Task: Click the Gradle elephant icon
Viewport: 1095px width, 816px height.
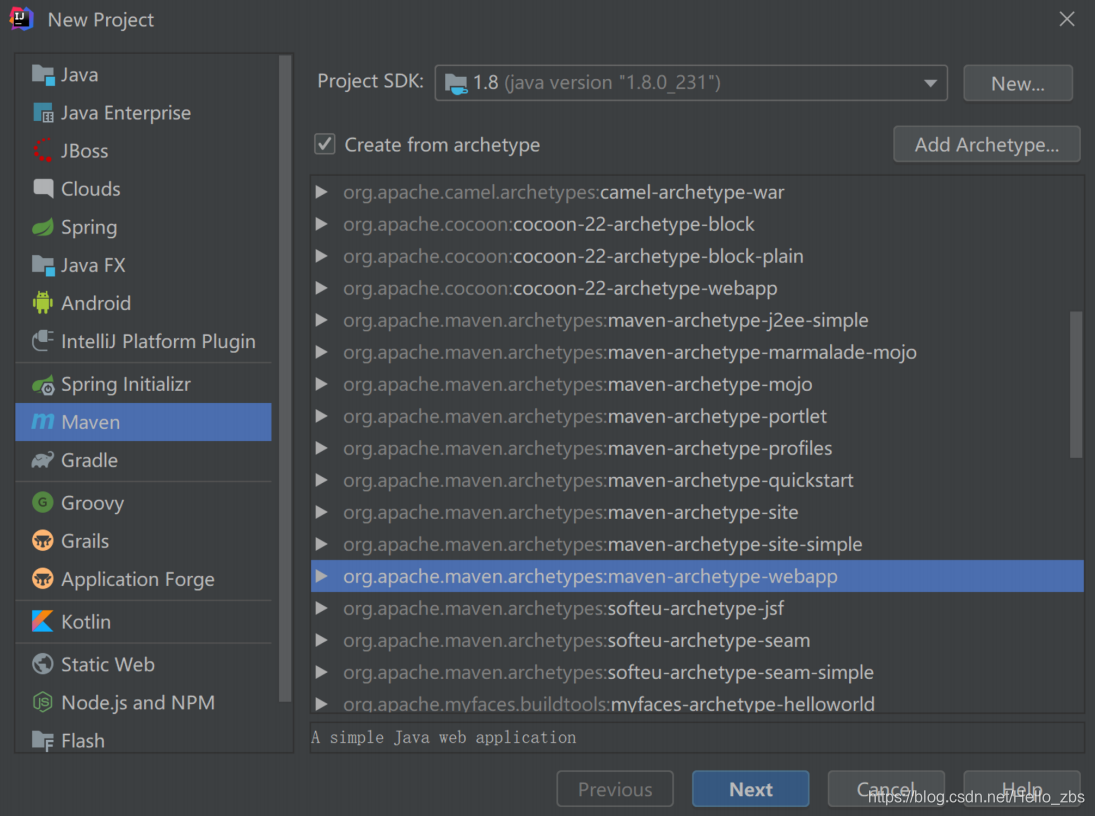Action: click(43, 460)
